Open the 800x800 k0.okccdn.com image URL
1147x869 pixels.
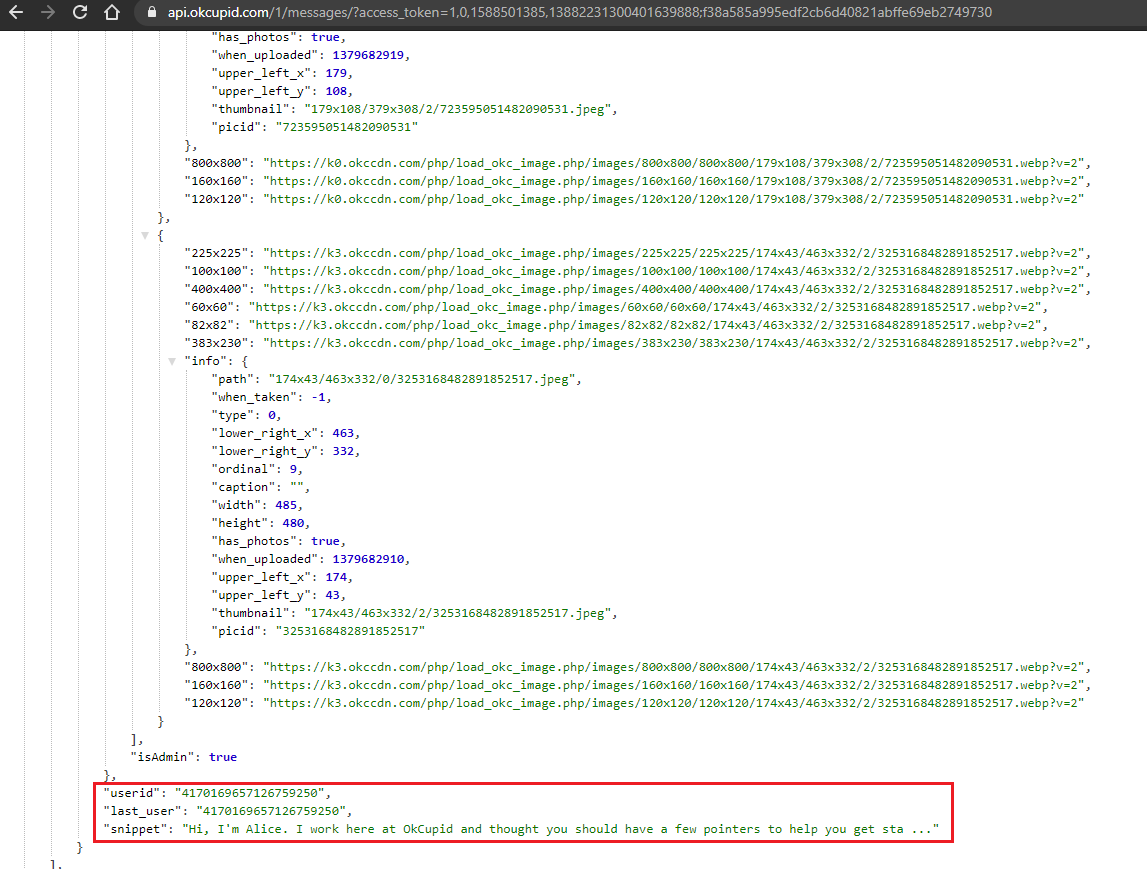(x=673, y=163)
